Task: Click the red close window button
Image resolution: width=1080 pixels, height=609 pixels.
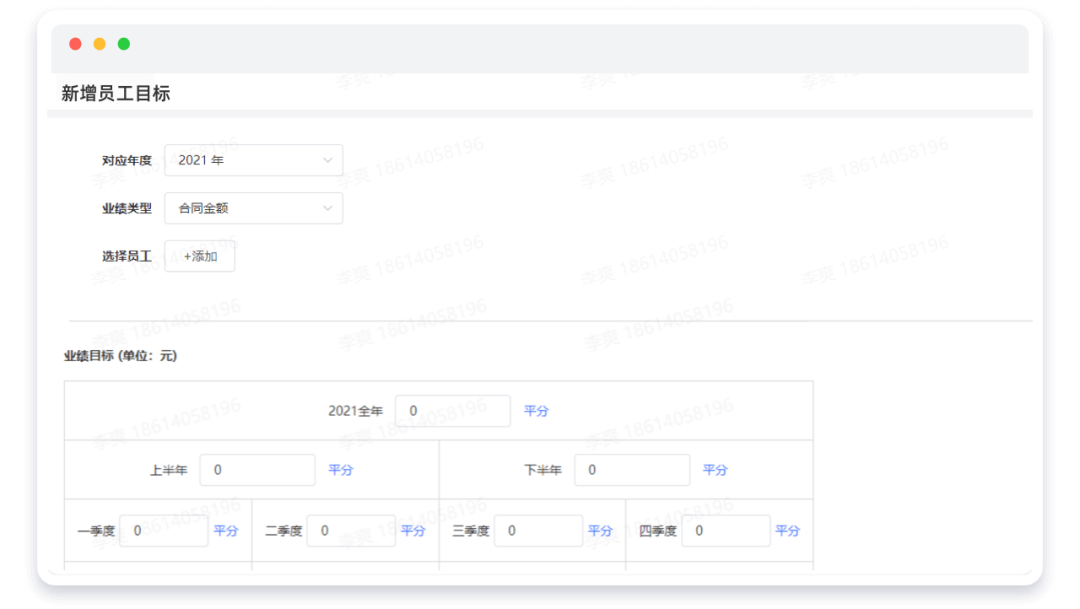Action: (x=76, y=44)
